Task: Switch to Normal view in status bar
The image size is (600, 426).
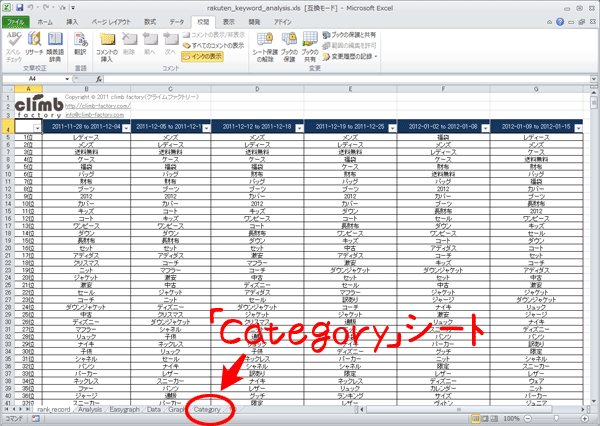Action: point(476,419)
